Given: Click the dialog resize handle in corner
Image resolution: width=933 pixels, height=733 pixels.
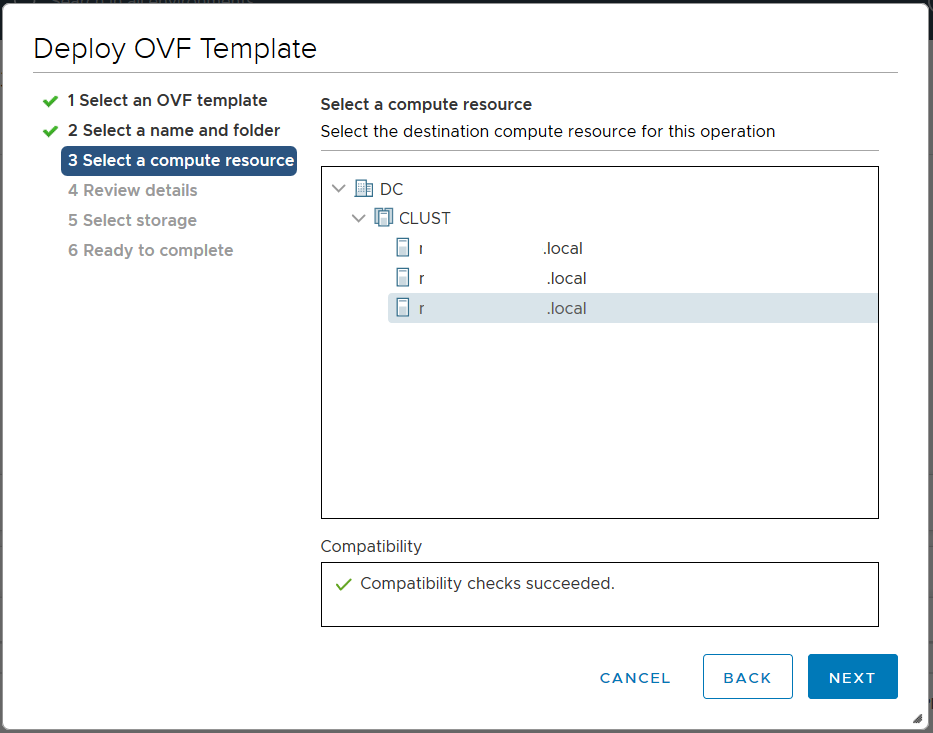Looking at the screenshot, I should [917, 719].
